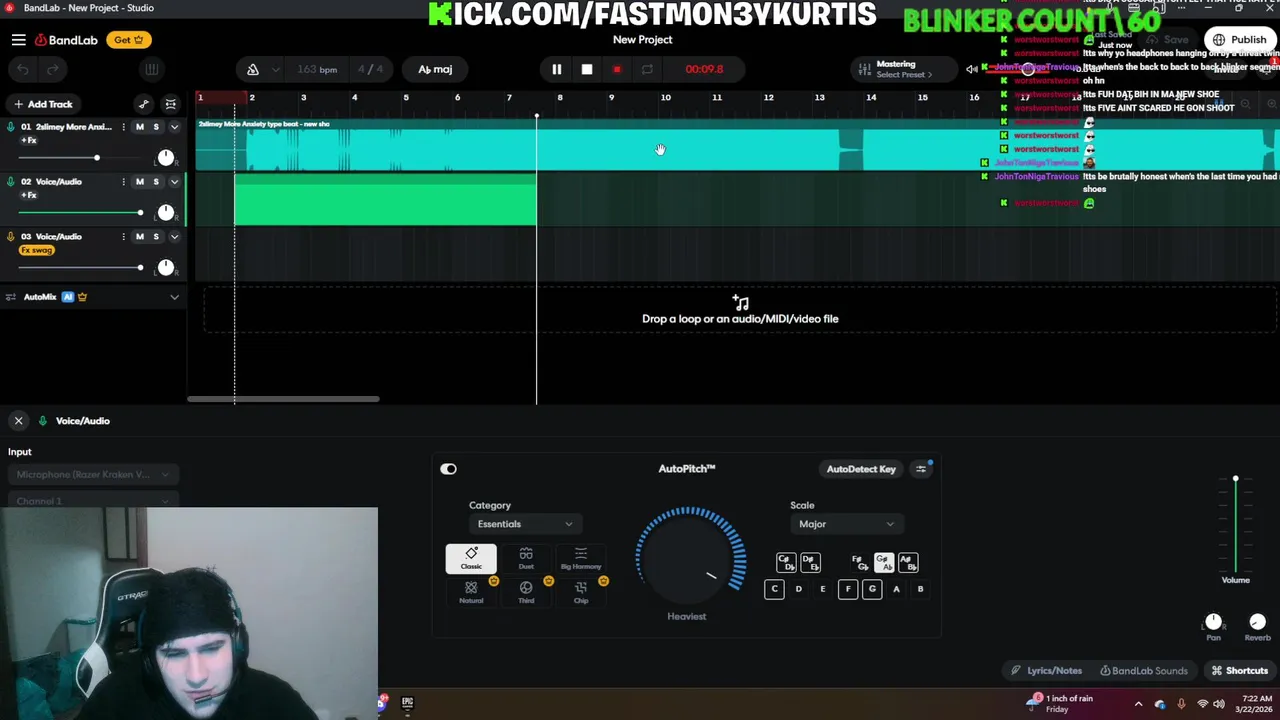
Task: Expand track 02 chevron
Action: [174, 182]
